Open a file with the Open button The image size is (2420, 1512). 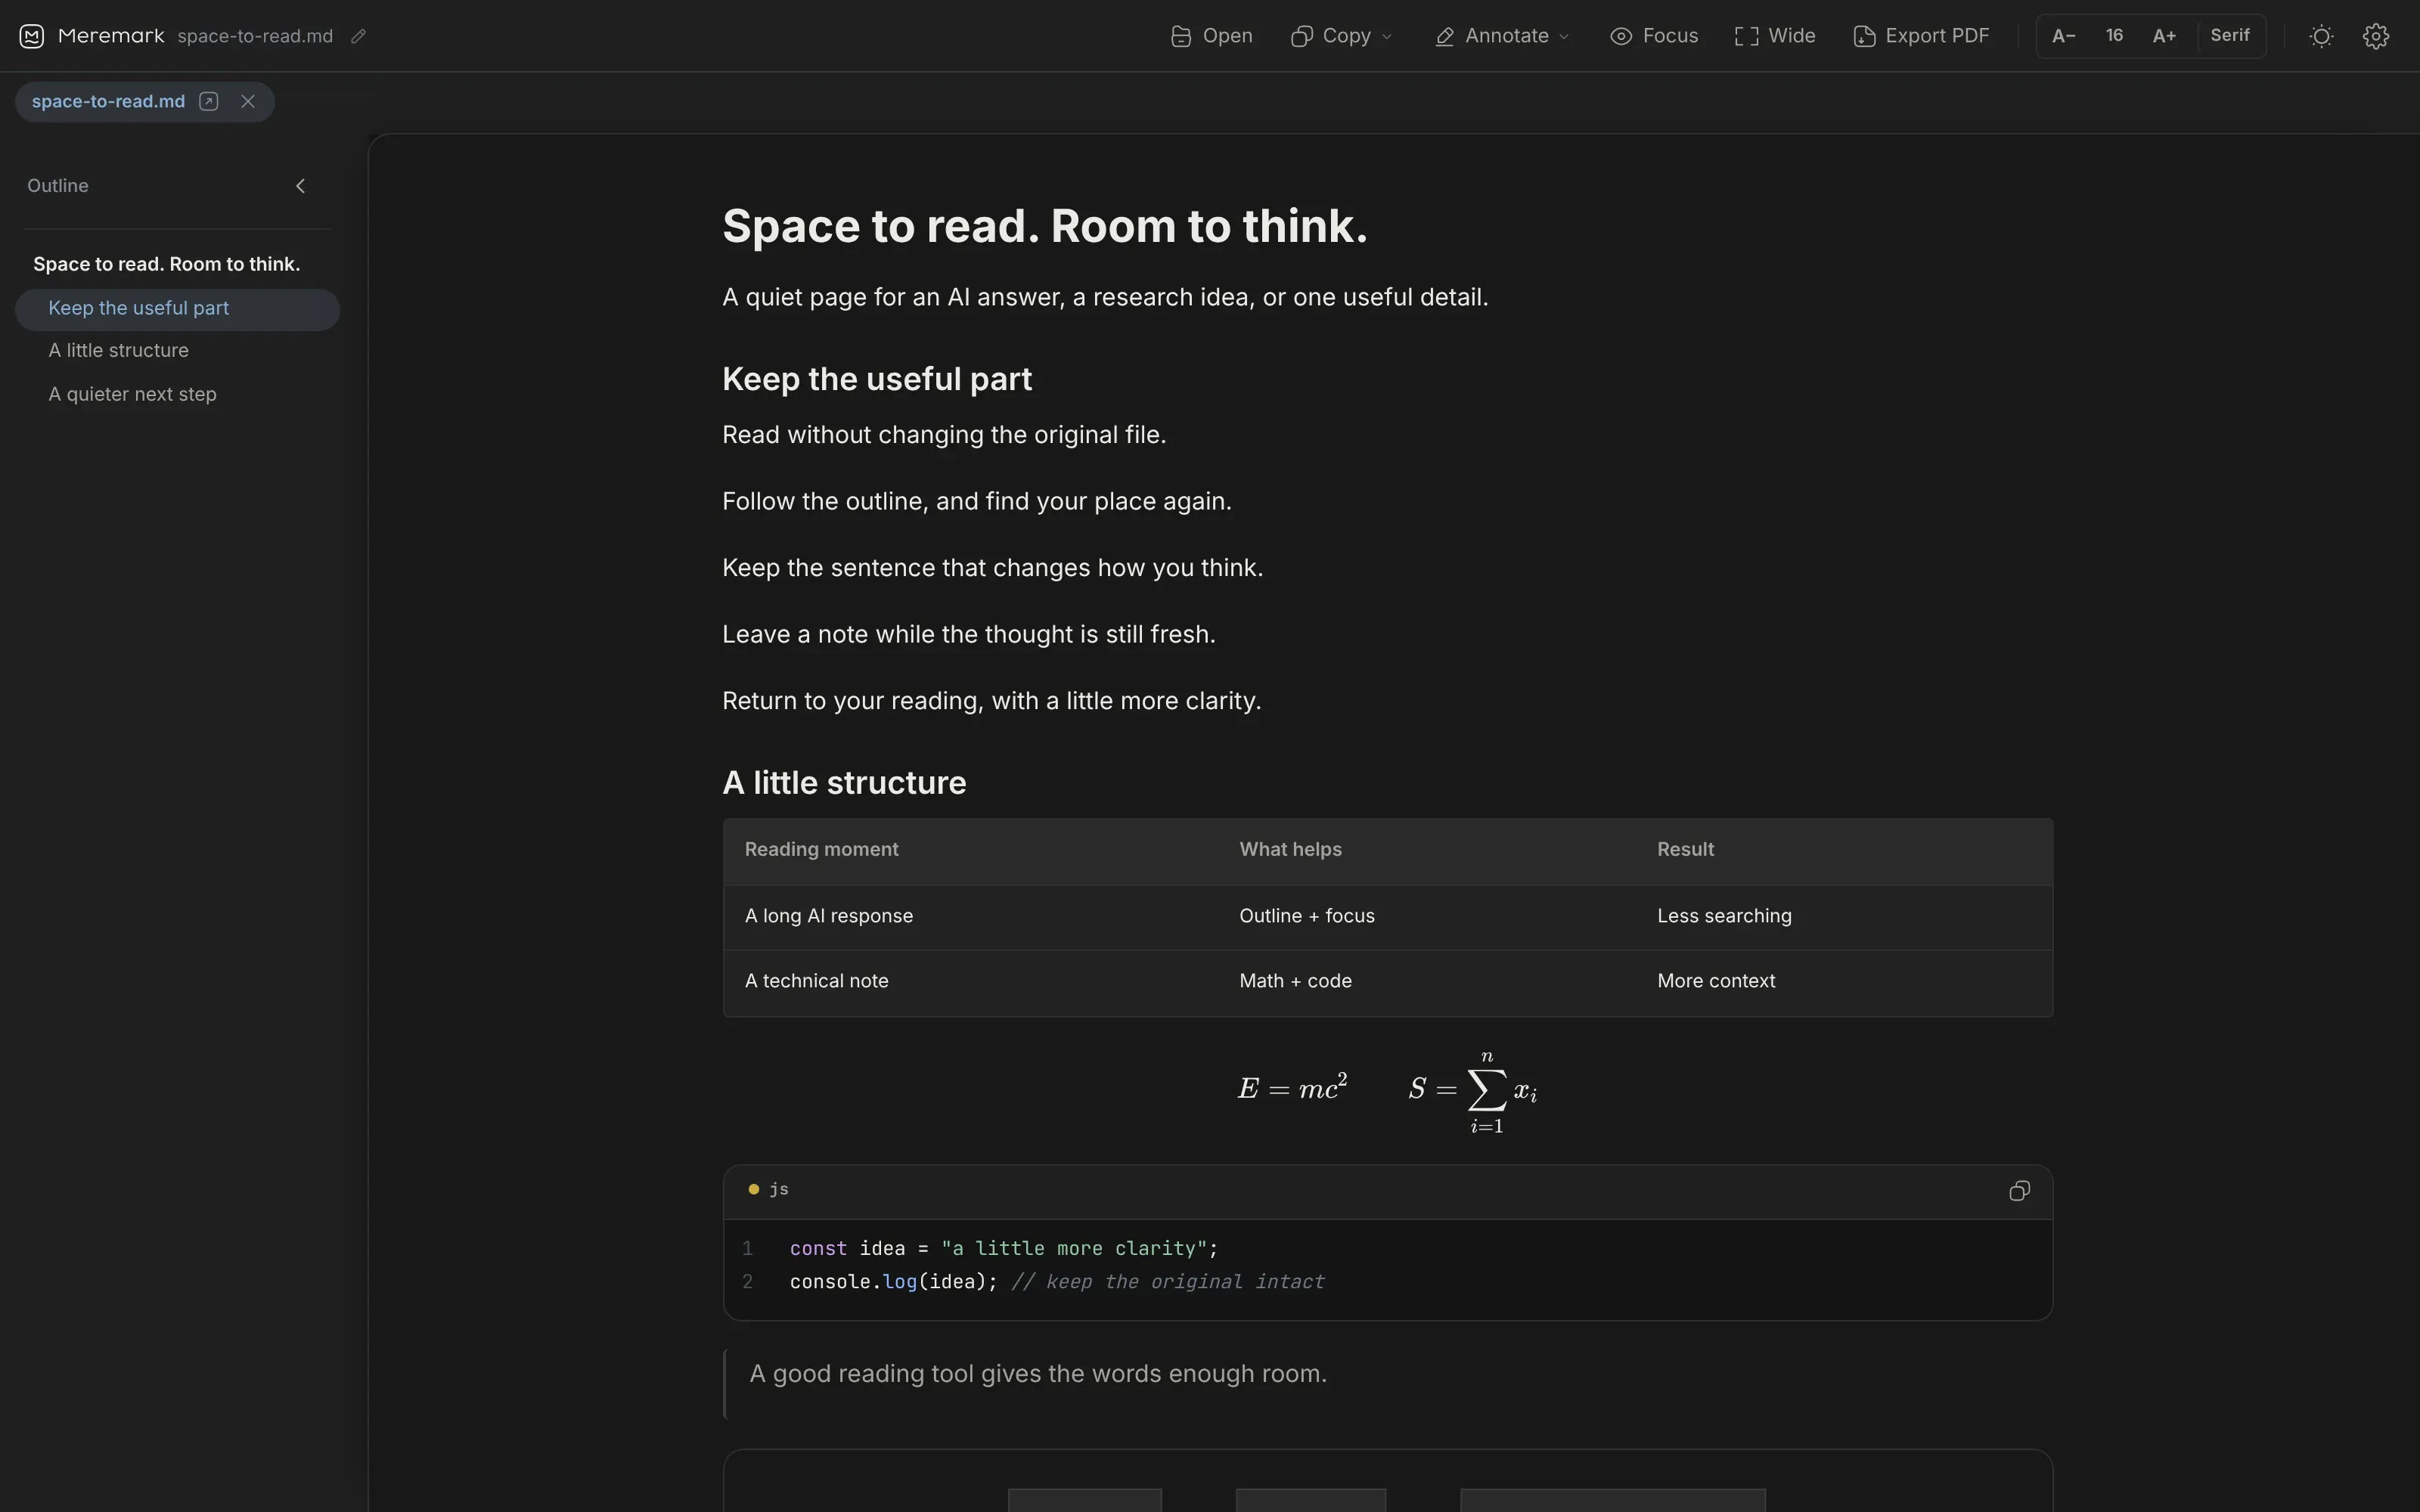(x=1211, y=36)
